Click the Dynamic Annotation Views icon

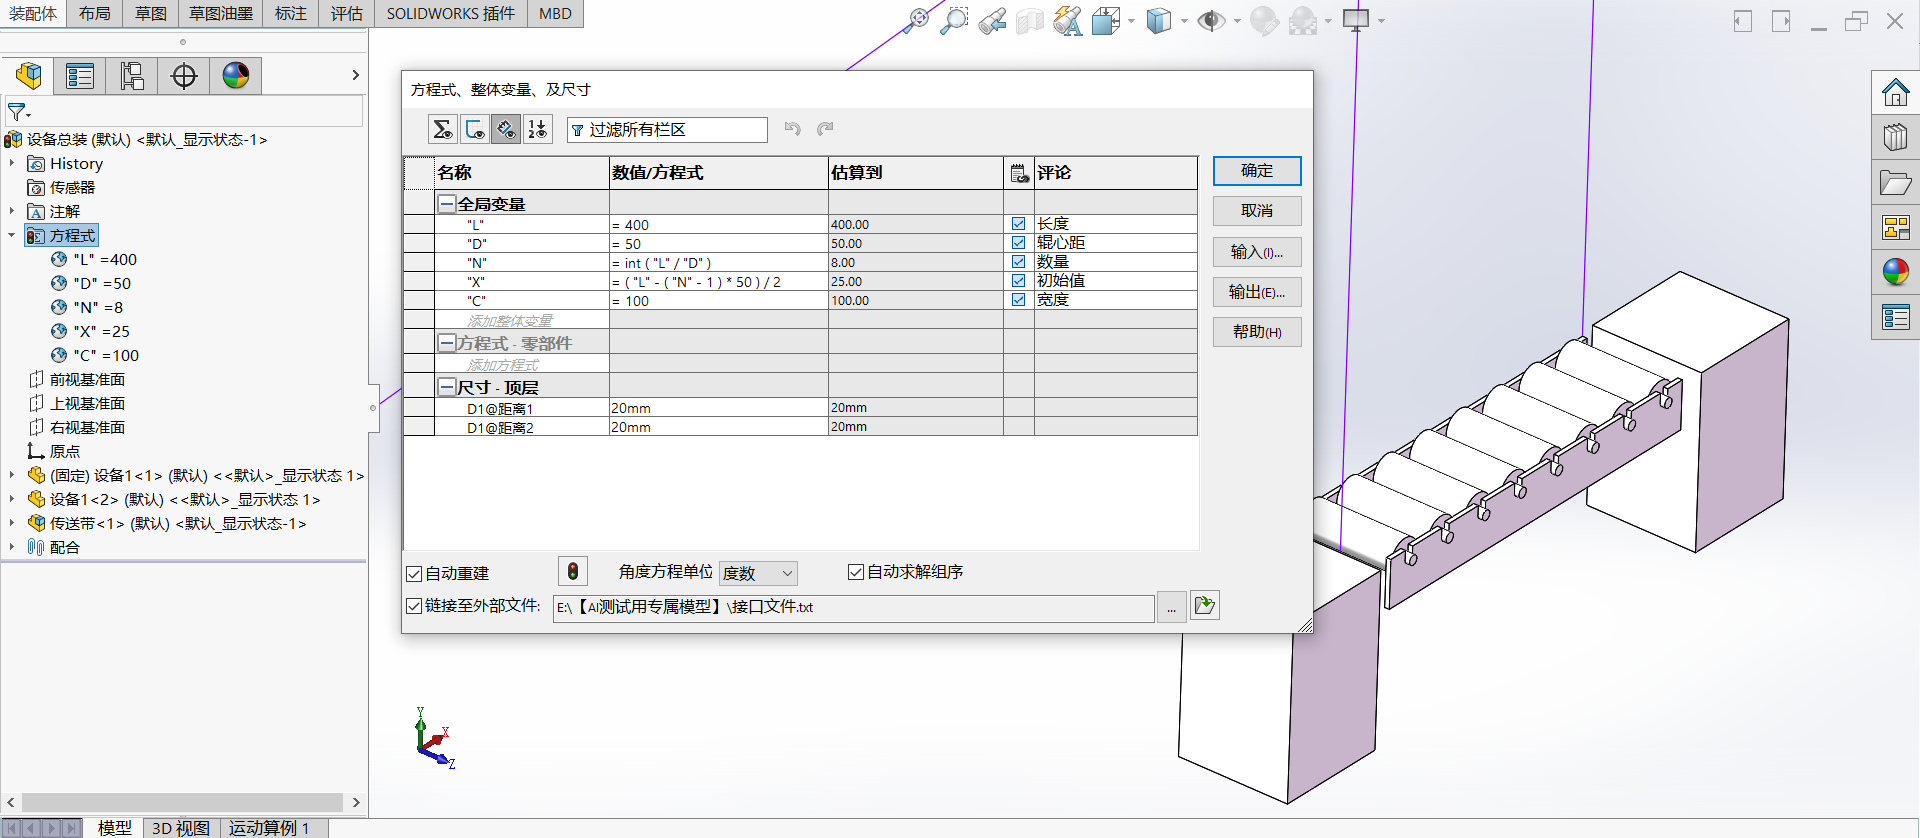(x=1067, y=20)
